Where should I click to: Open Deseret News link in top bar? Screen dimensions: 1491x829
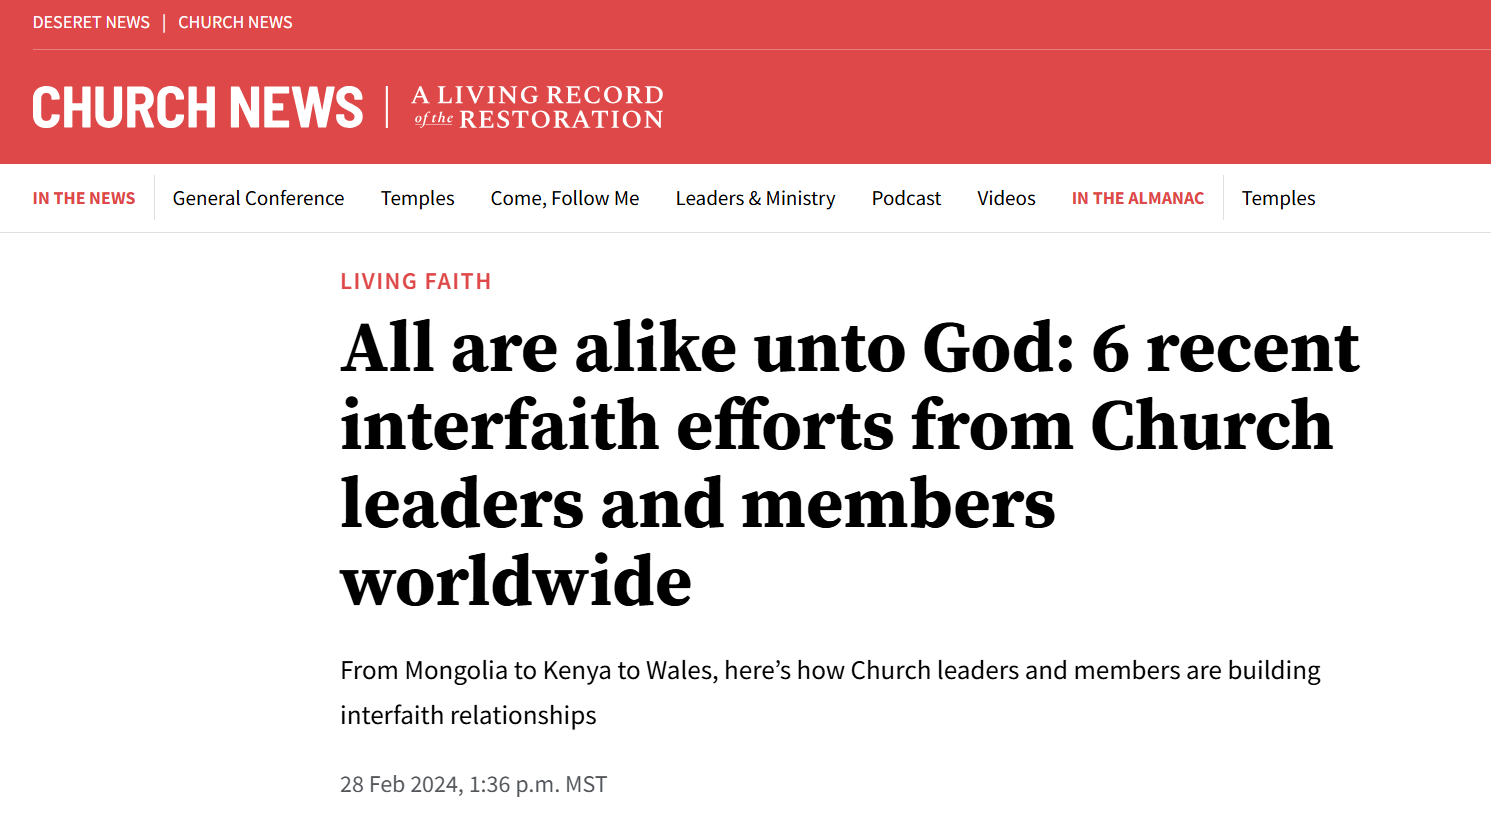[91, 22]
